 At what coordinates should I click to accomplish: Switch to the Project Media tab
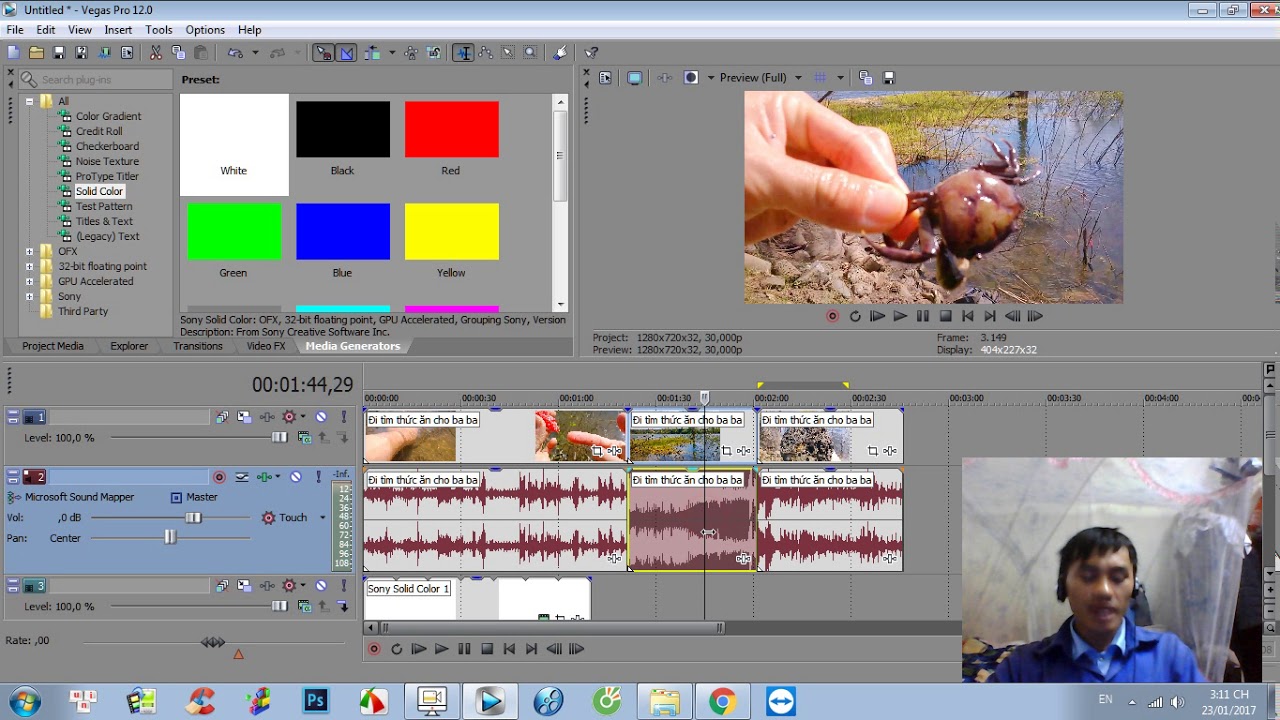53,346
